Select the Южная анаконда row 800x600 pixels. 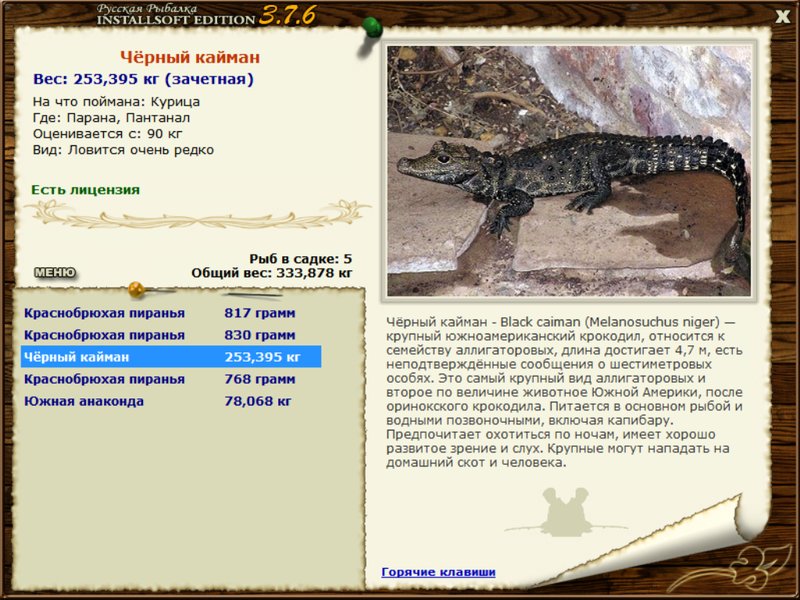(171, 401)
